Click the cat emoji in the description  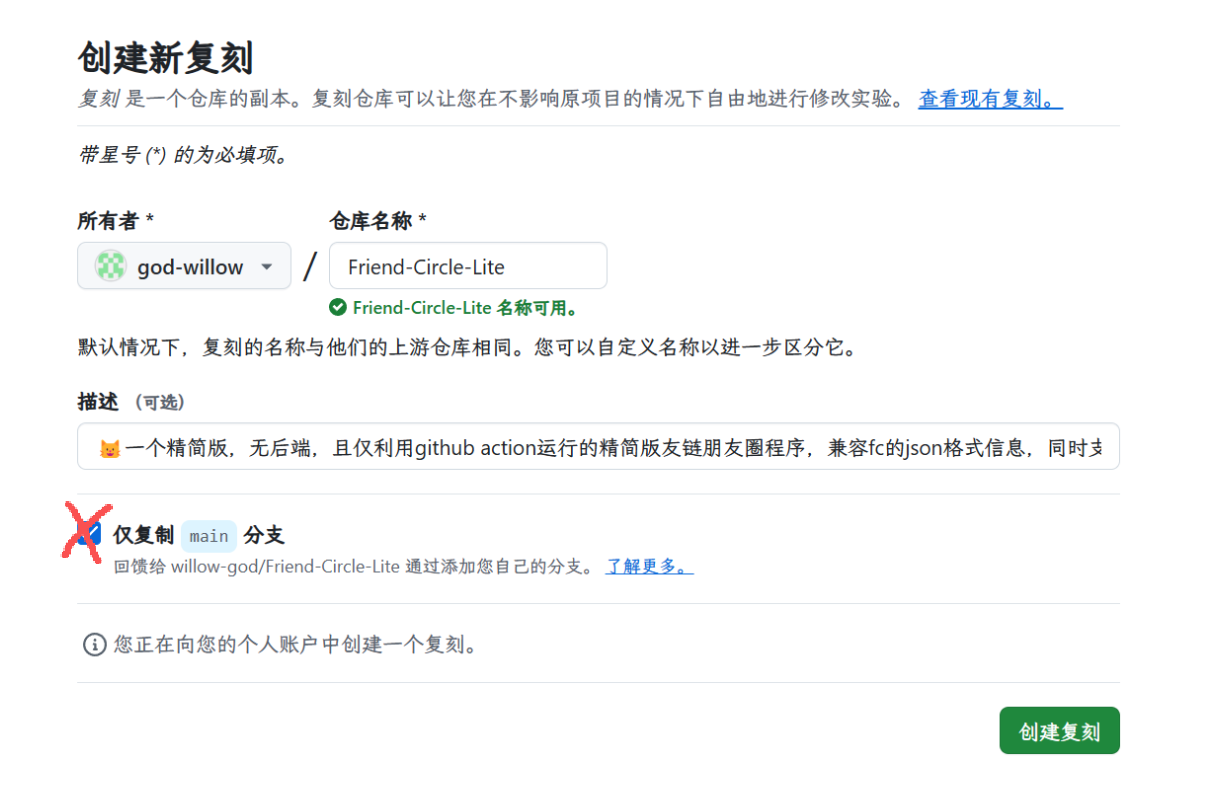point(109,448)
